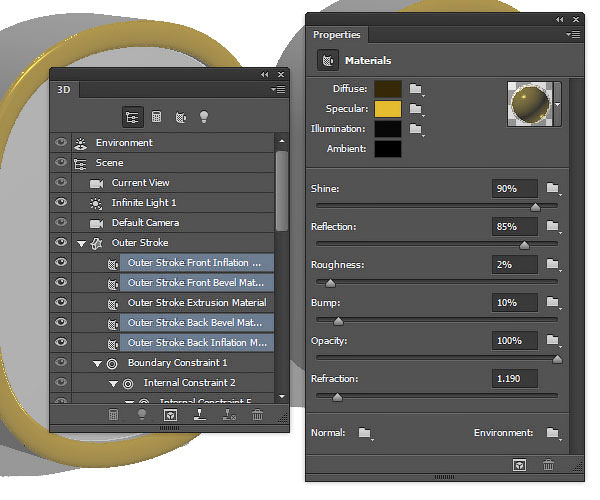Hide Outer Stroke Back Inflation material
Image resolution: width=600 pixels, height=500 pixels.
61,342
